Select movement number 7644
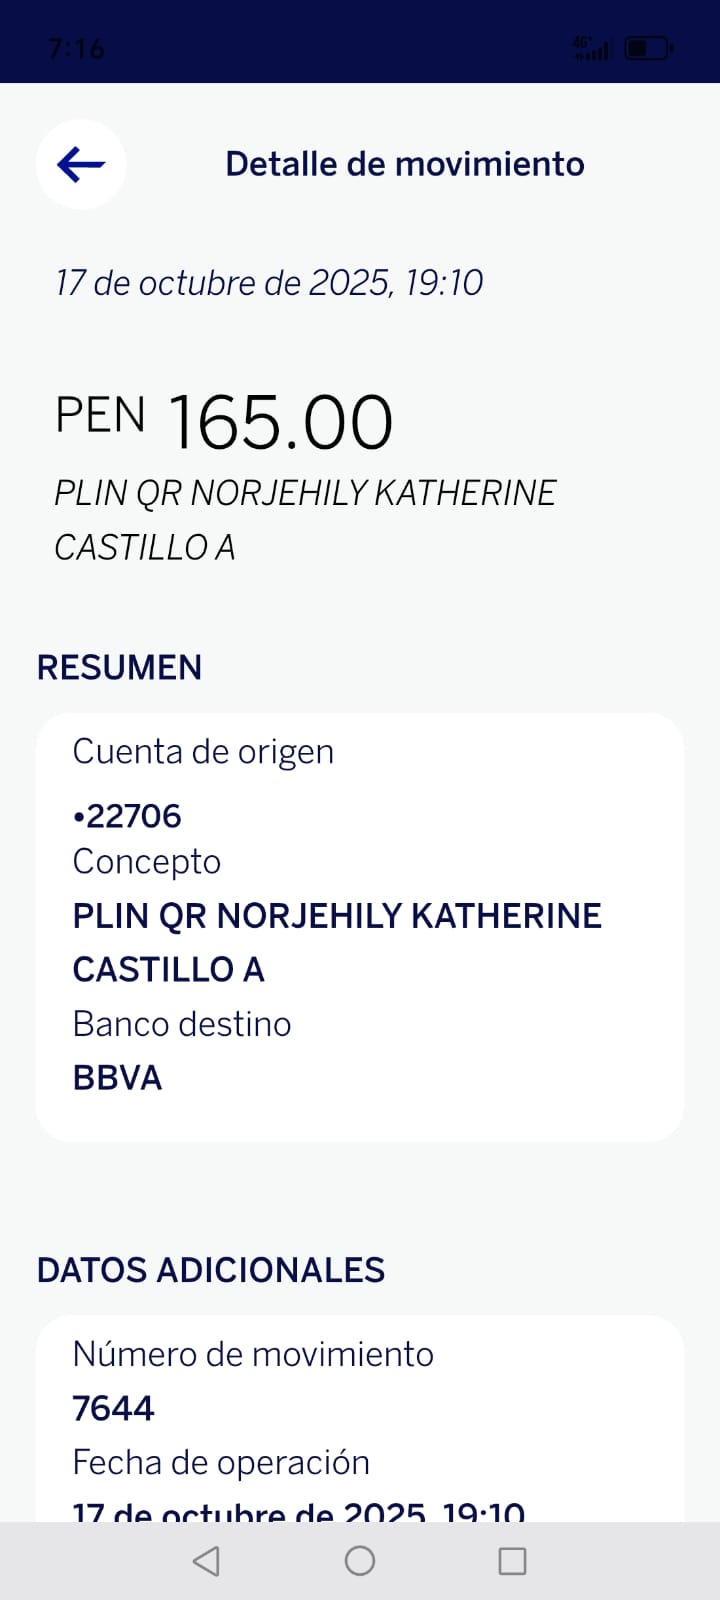Viewport: 720px width, 1600px height. (114, 1408)
